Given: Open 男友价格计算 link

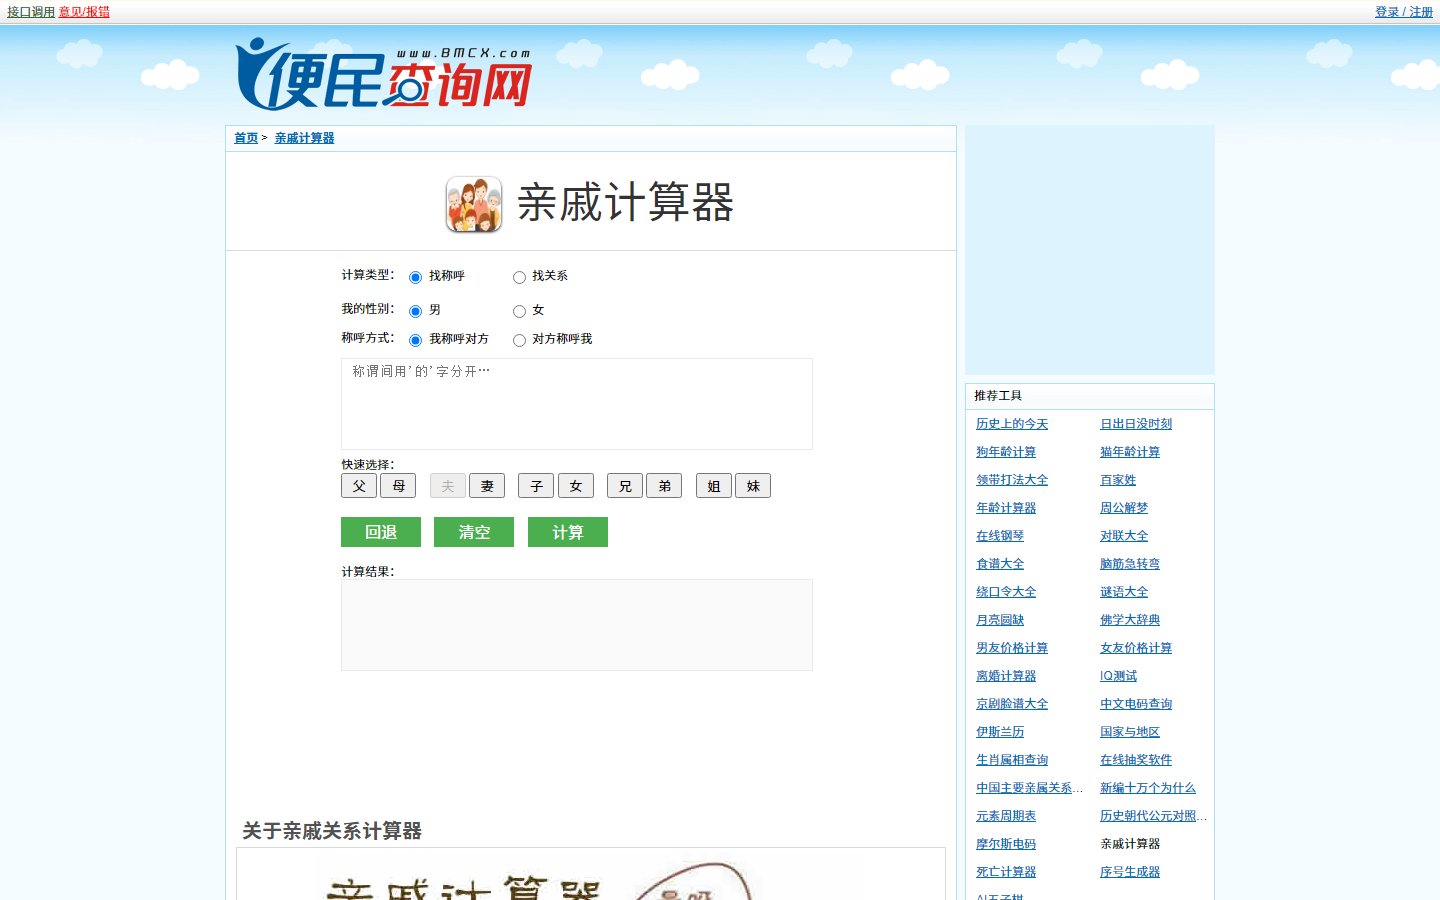Looking at the screenshot, I should point(1012,648).
